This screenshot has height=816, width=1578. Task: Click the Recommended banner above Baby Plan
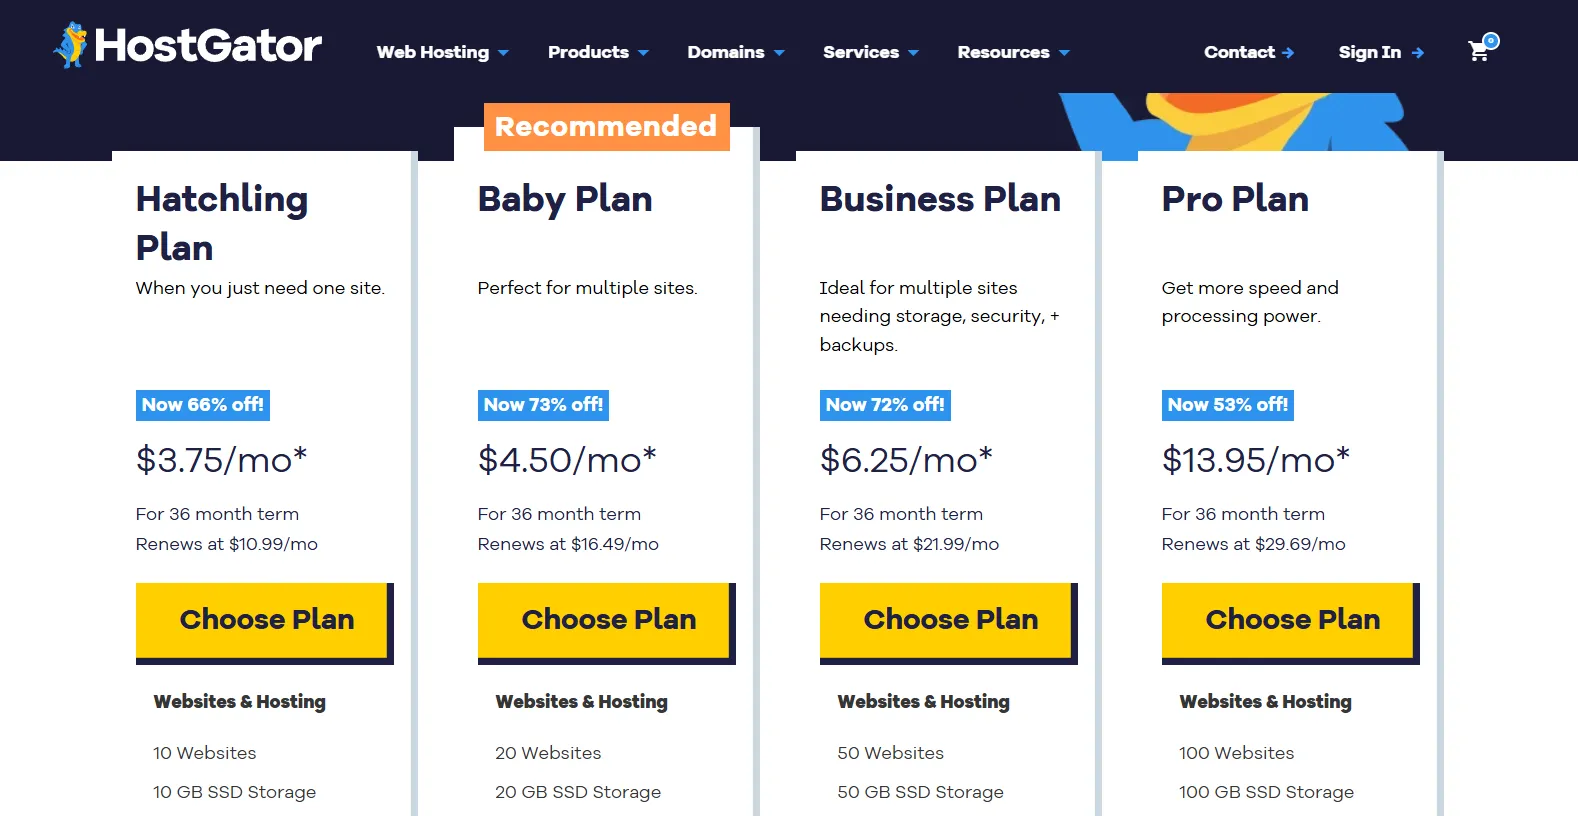pyautogui.click(x=606, y=126)
